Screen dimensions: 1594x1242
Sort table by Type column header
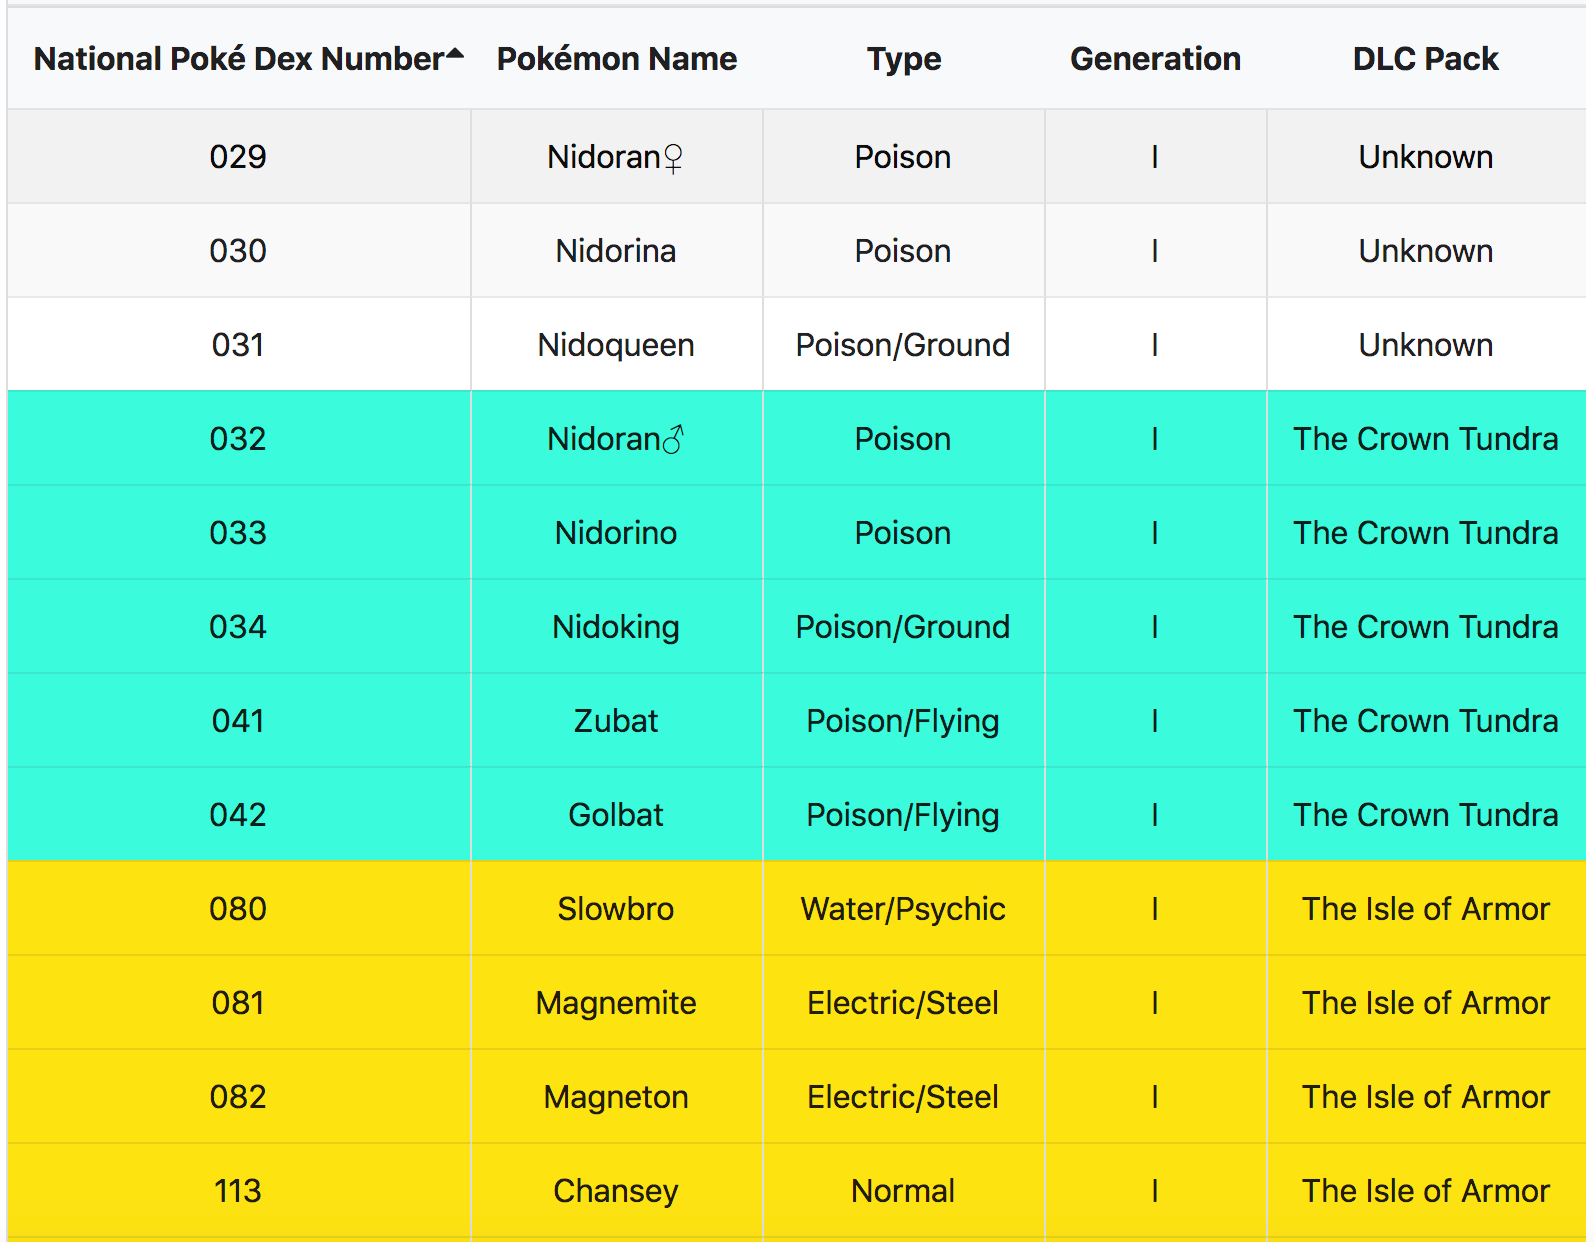coord(904,59)
